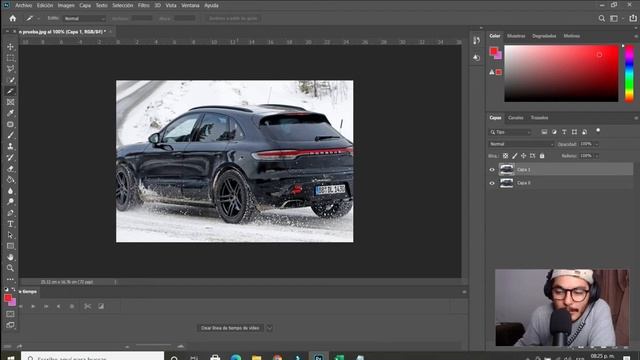Open the three-dots edit toolbar button

[x=10, y=279]
